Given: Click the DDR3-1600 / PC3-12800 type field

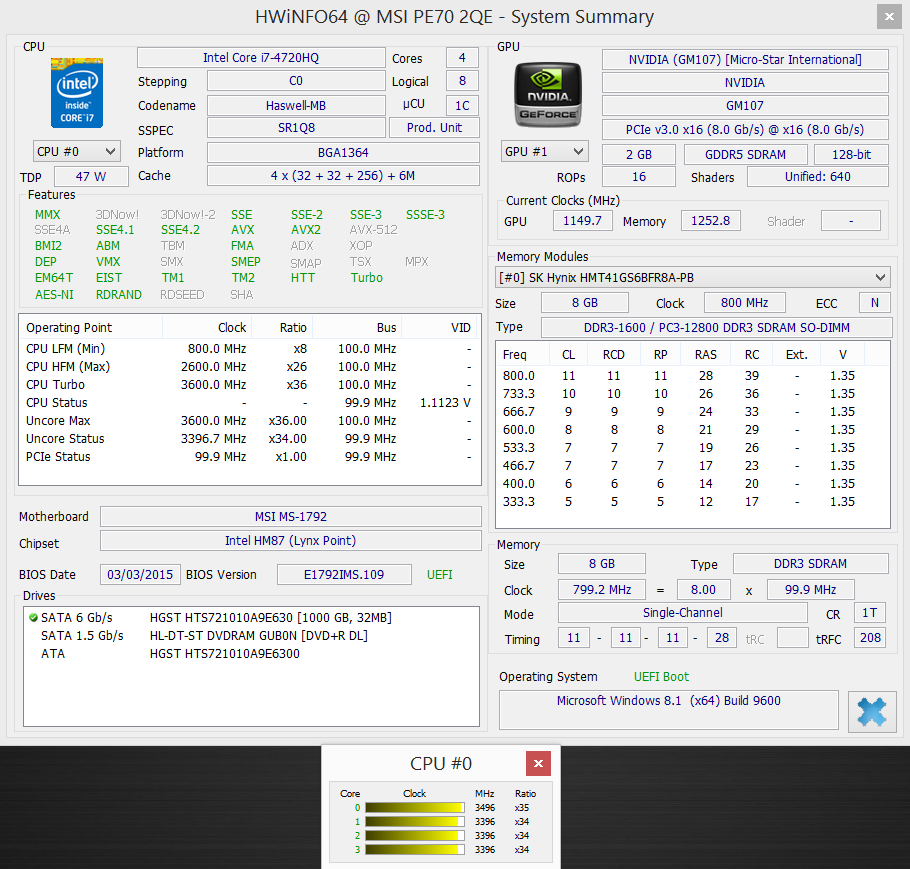Looking at the screenshot, I should pyautogui.click(x=717, y=327).
